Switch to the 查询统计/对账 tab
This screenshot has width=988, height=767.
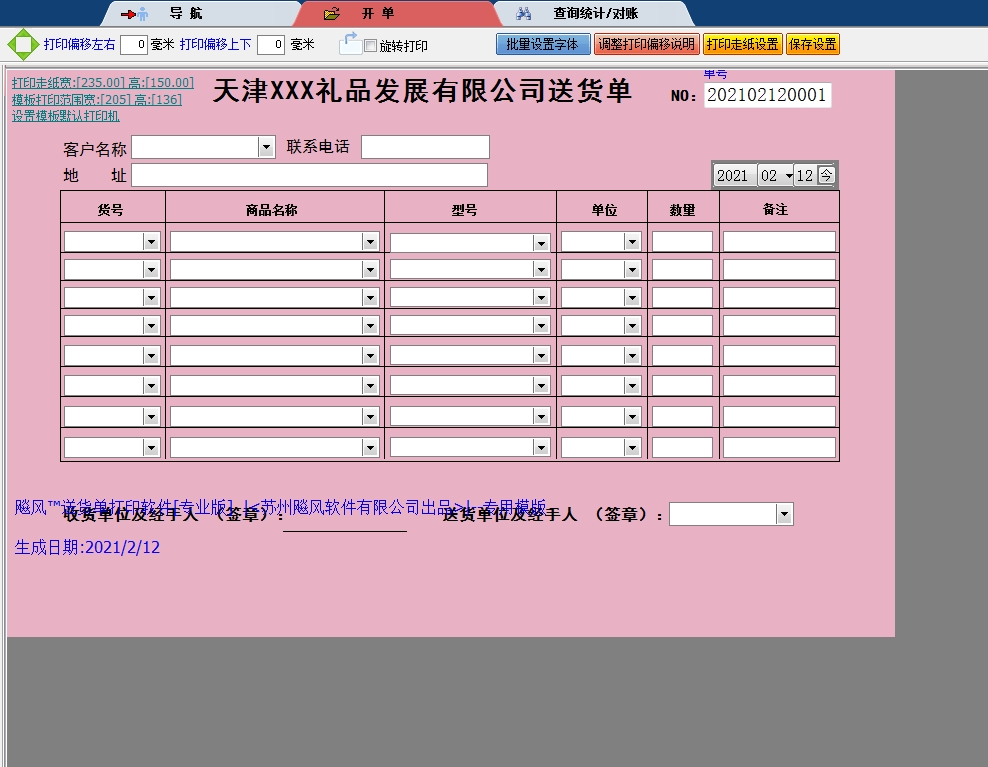click(x=595, y=14)
